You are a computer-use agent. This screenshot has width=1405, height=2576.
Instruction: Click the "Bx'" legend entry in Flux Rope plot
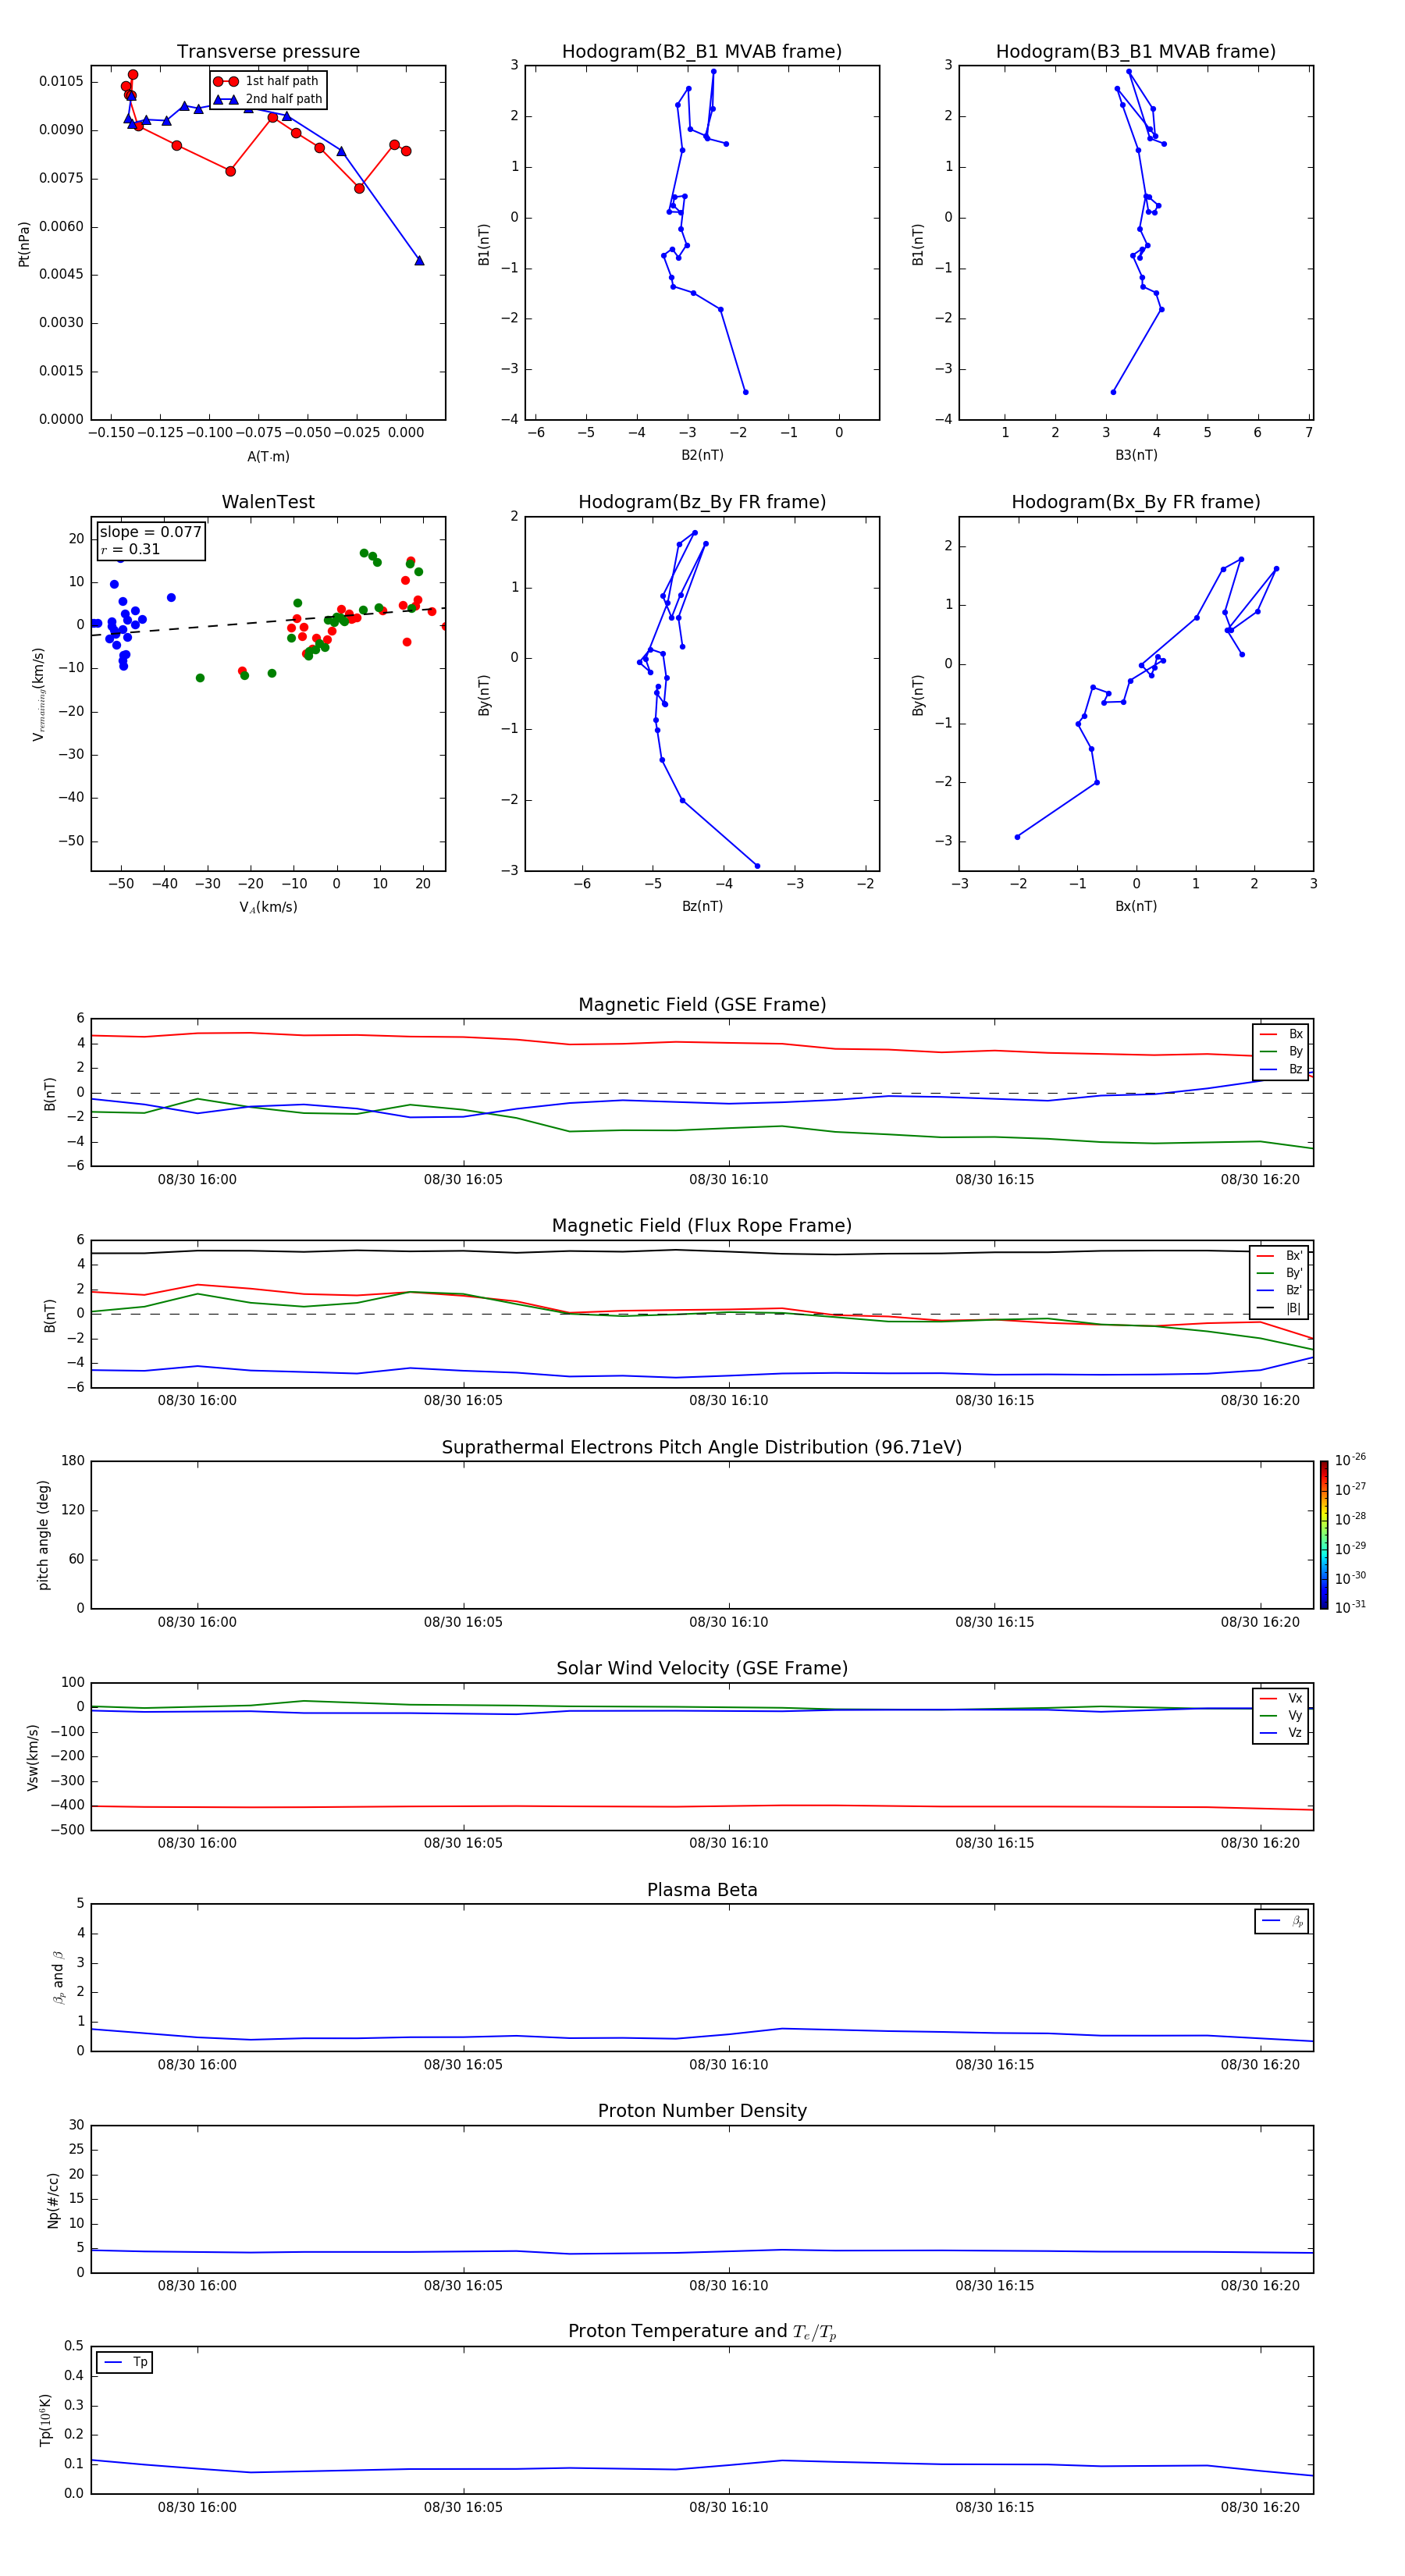coord(1280,1256)
